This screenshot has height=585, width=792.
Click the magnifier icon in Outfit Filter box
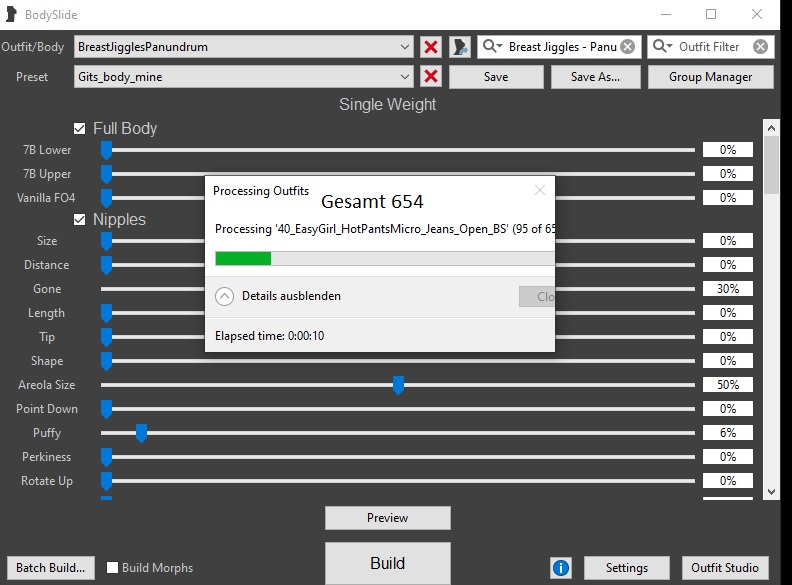(662, 47)
